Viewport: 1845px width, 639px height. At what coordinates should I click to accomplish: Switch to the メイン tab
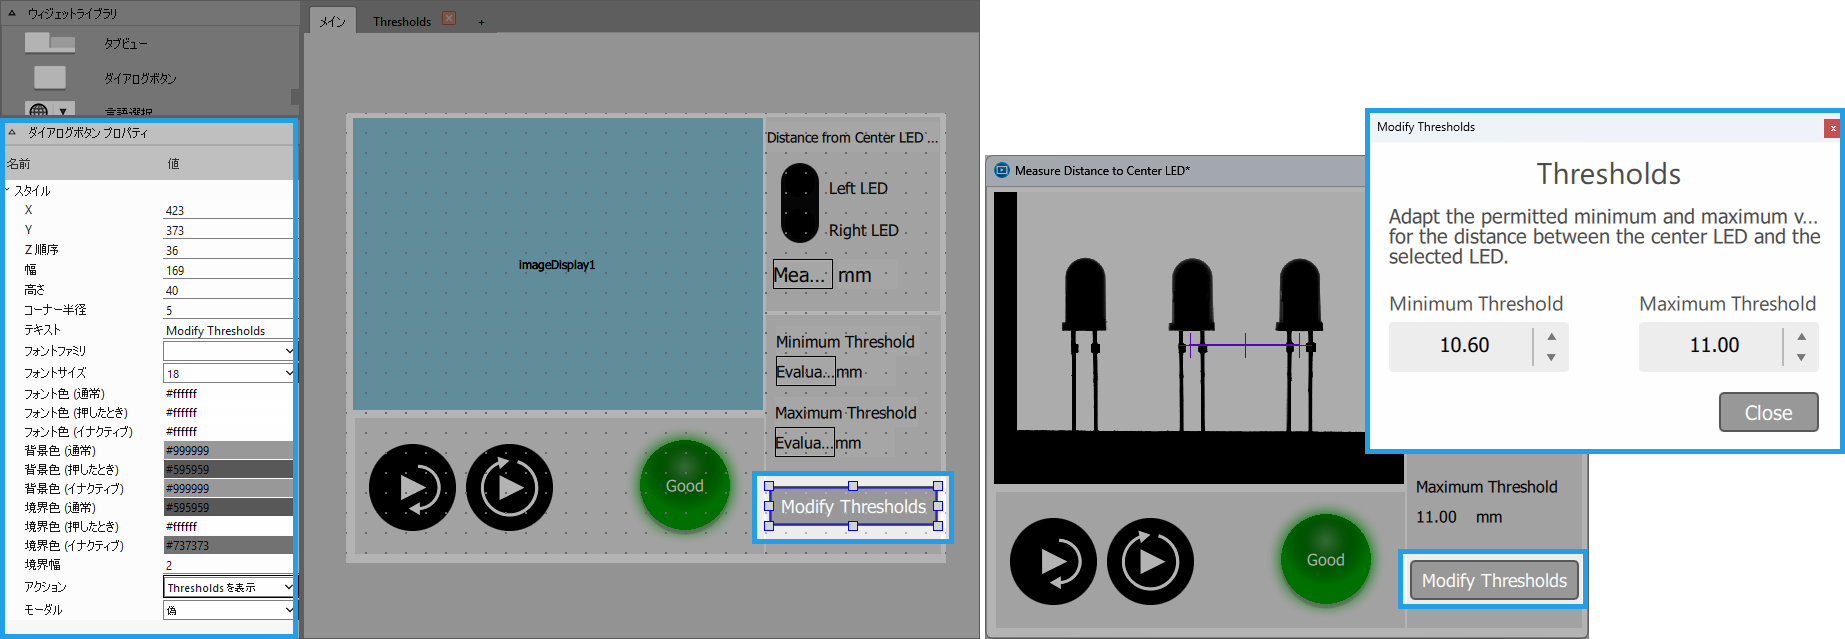click(x=332, y=21)
